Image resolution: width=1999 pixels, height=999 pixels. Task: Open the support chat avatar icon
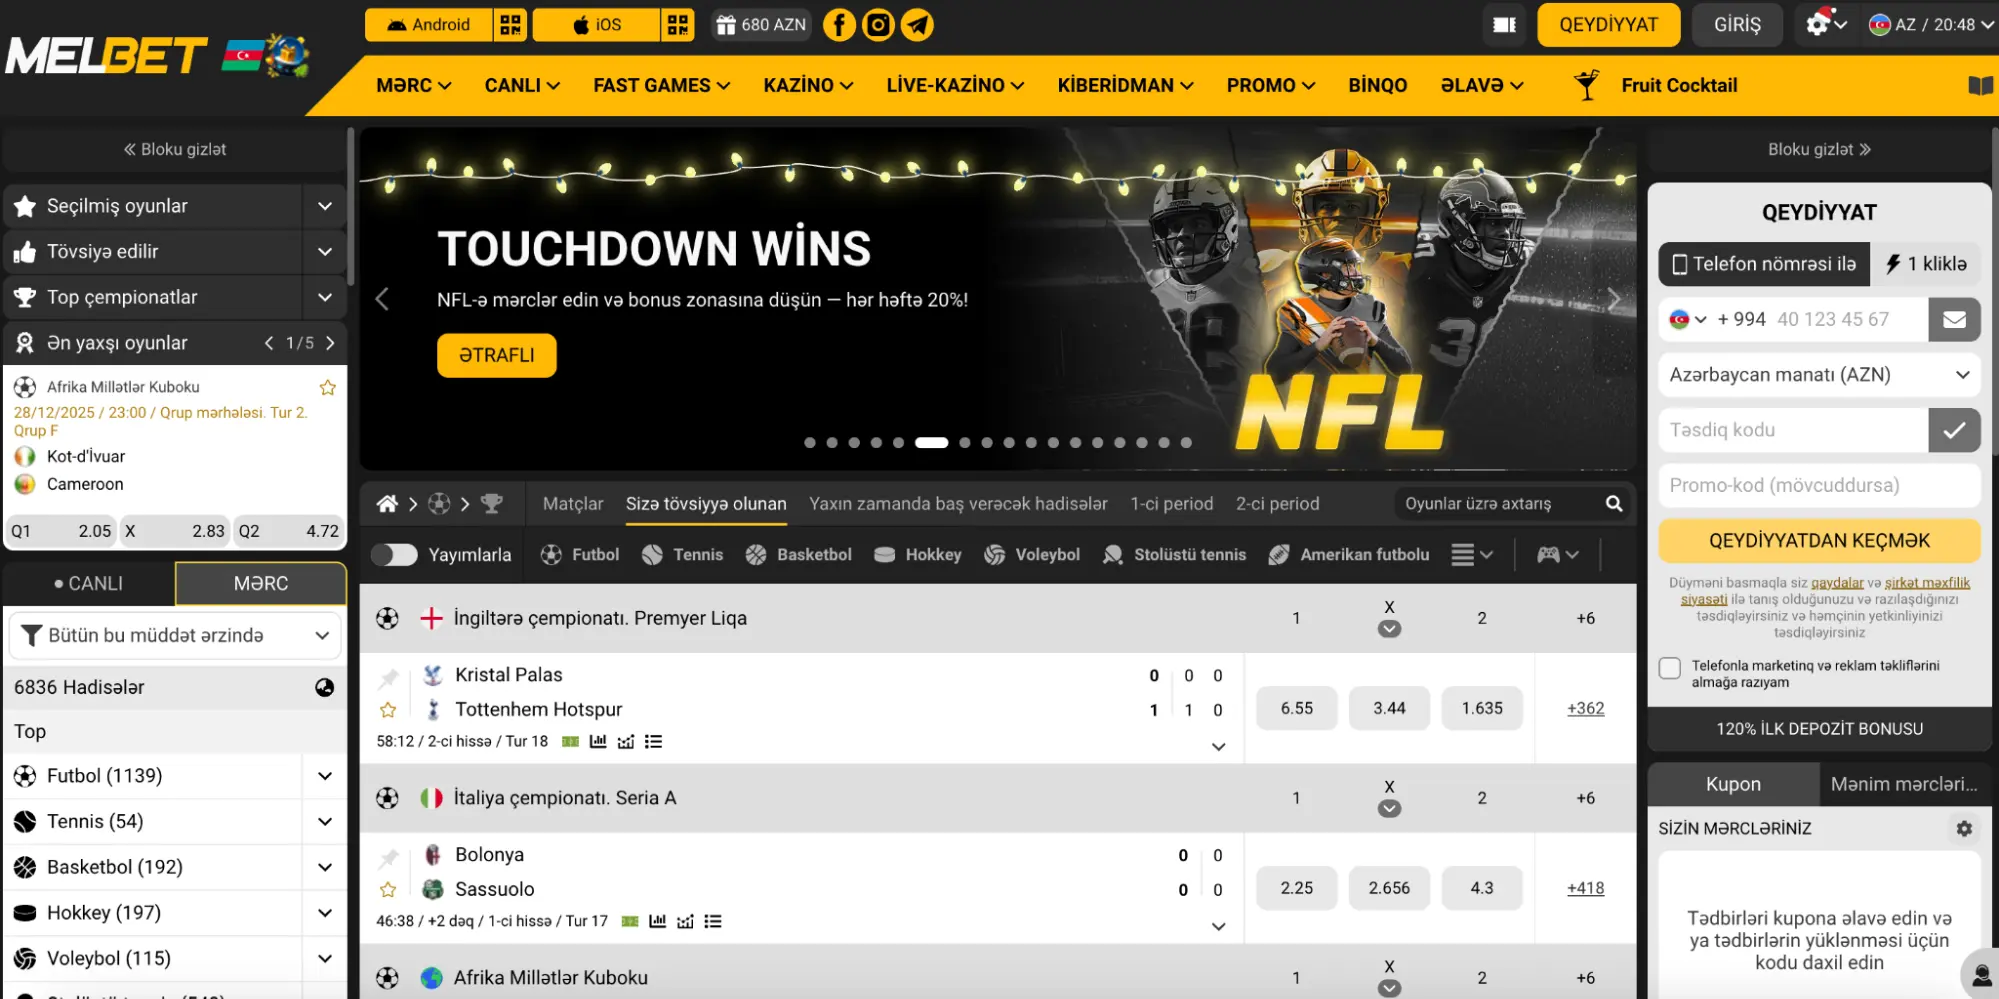pos(1981,976)
